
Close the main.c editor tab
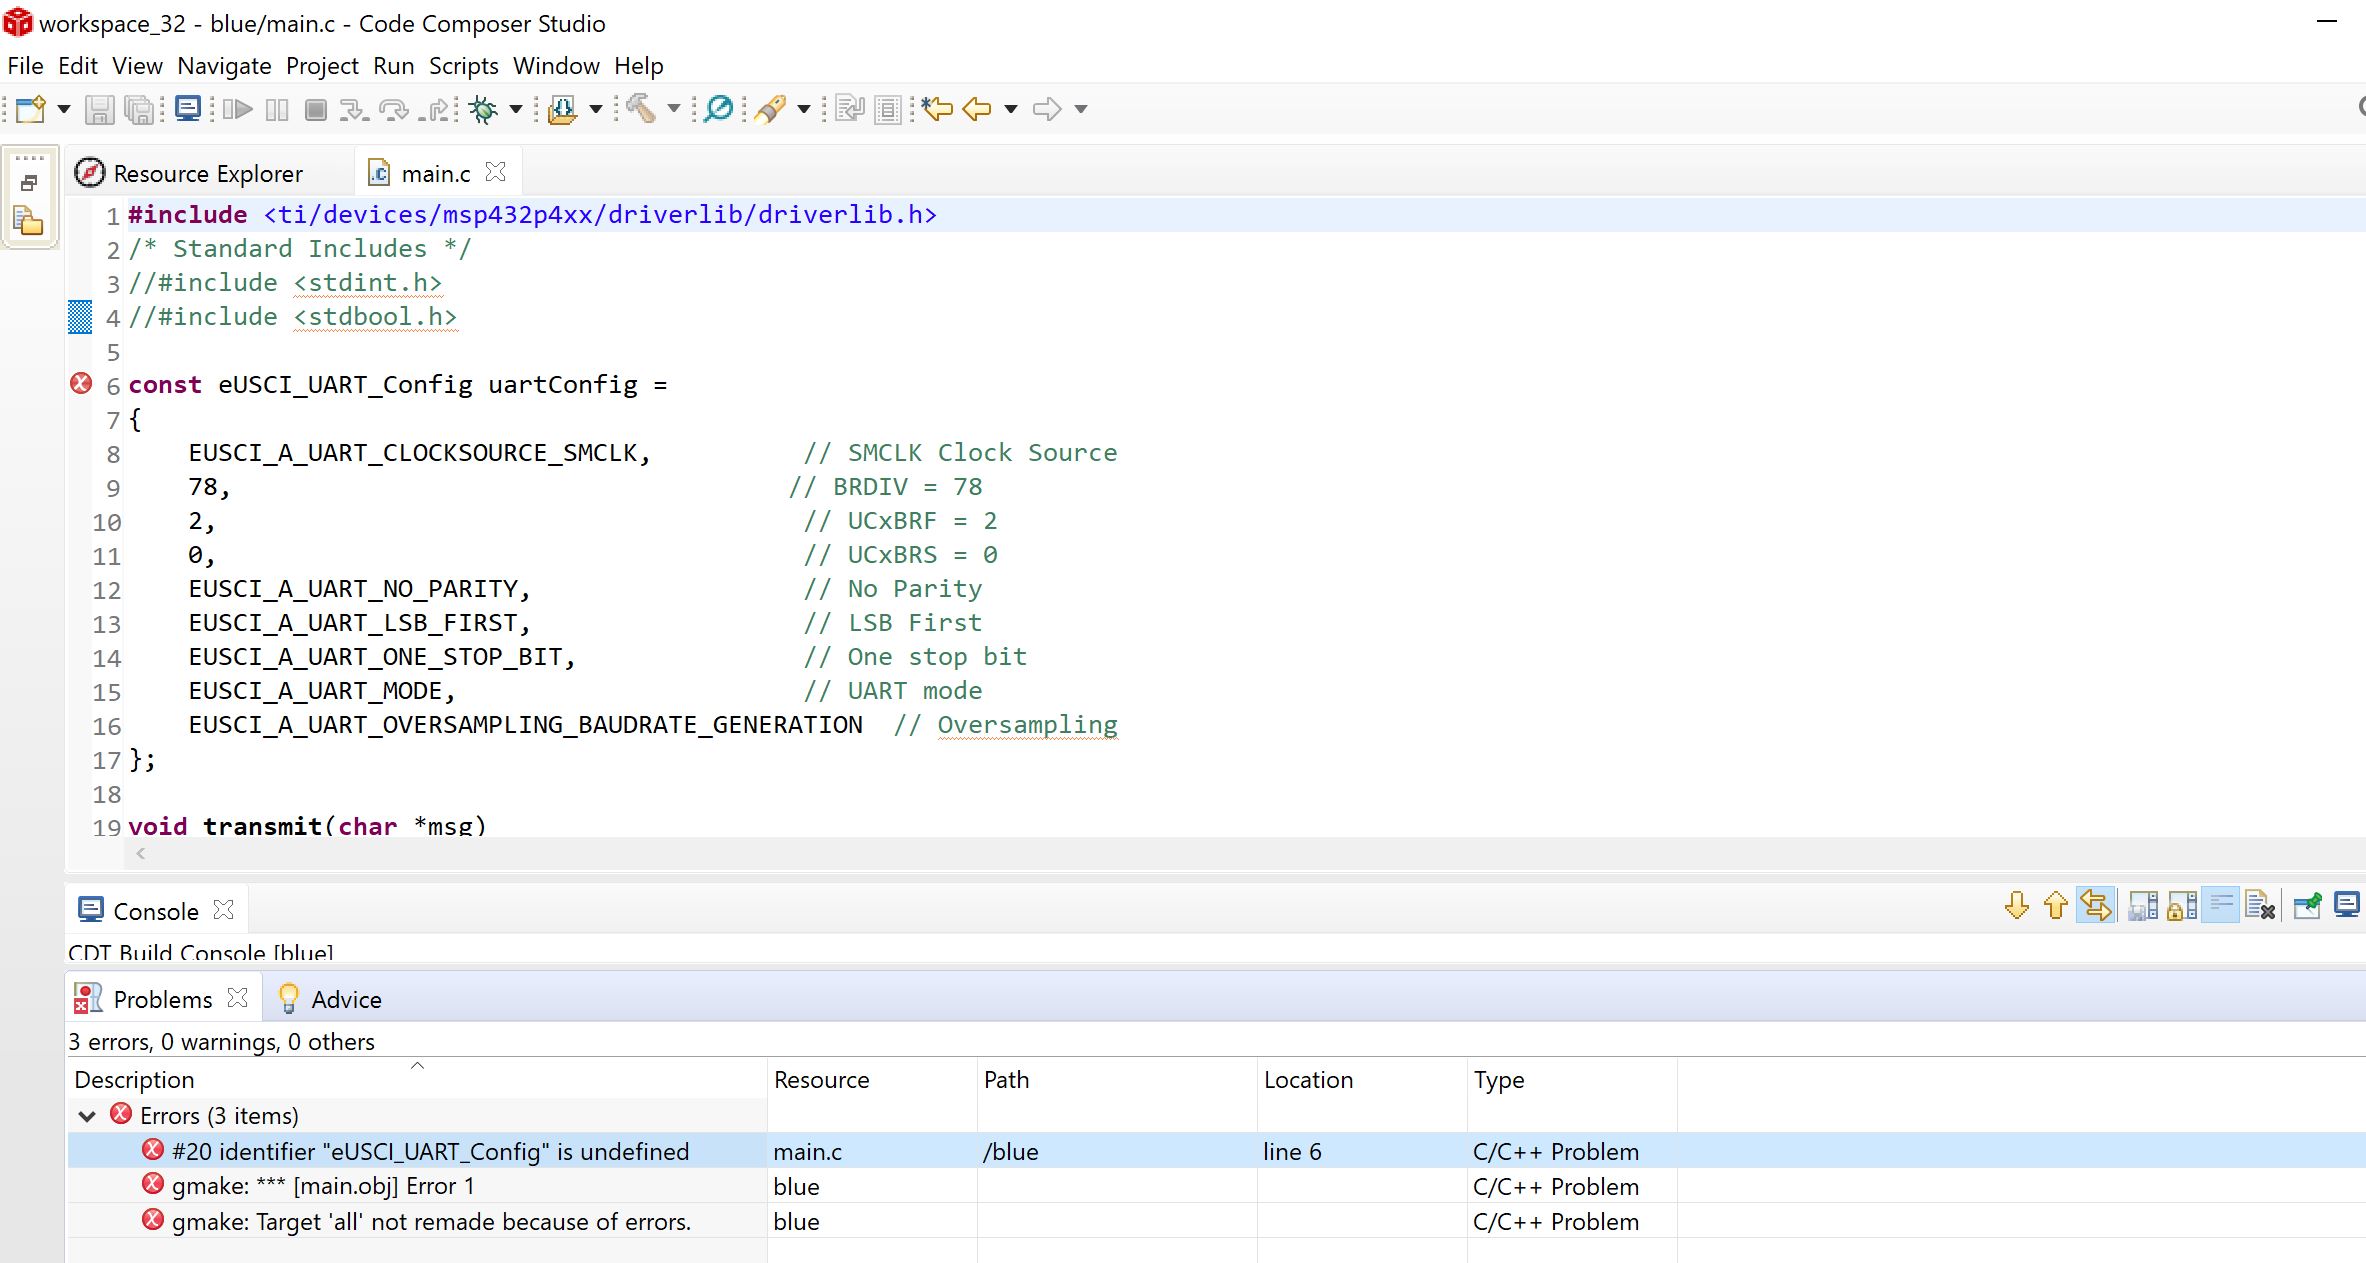tap(495, 172)
